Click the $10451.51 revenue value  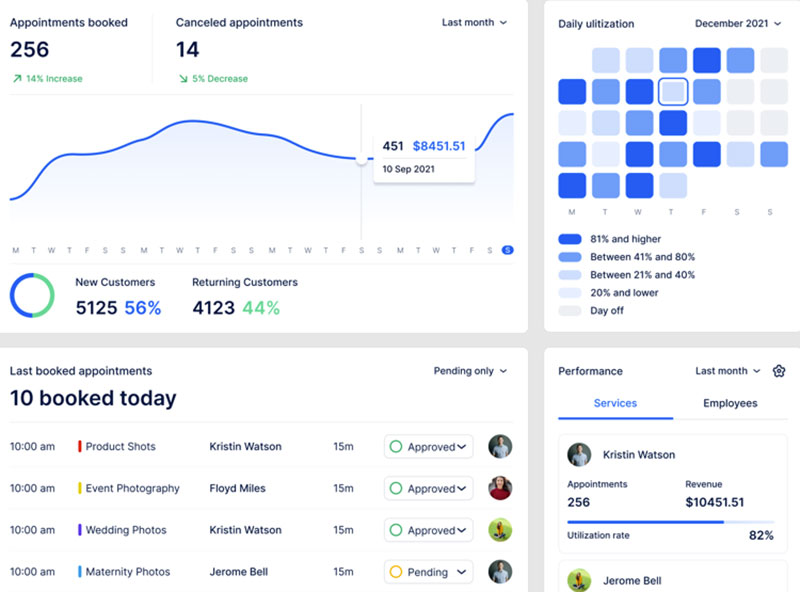click(714, 502)
